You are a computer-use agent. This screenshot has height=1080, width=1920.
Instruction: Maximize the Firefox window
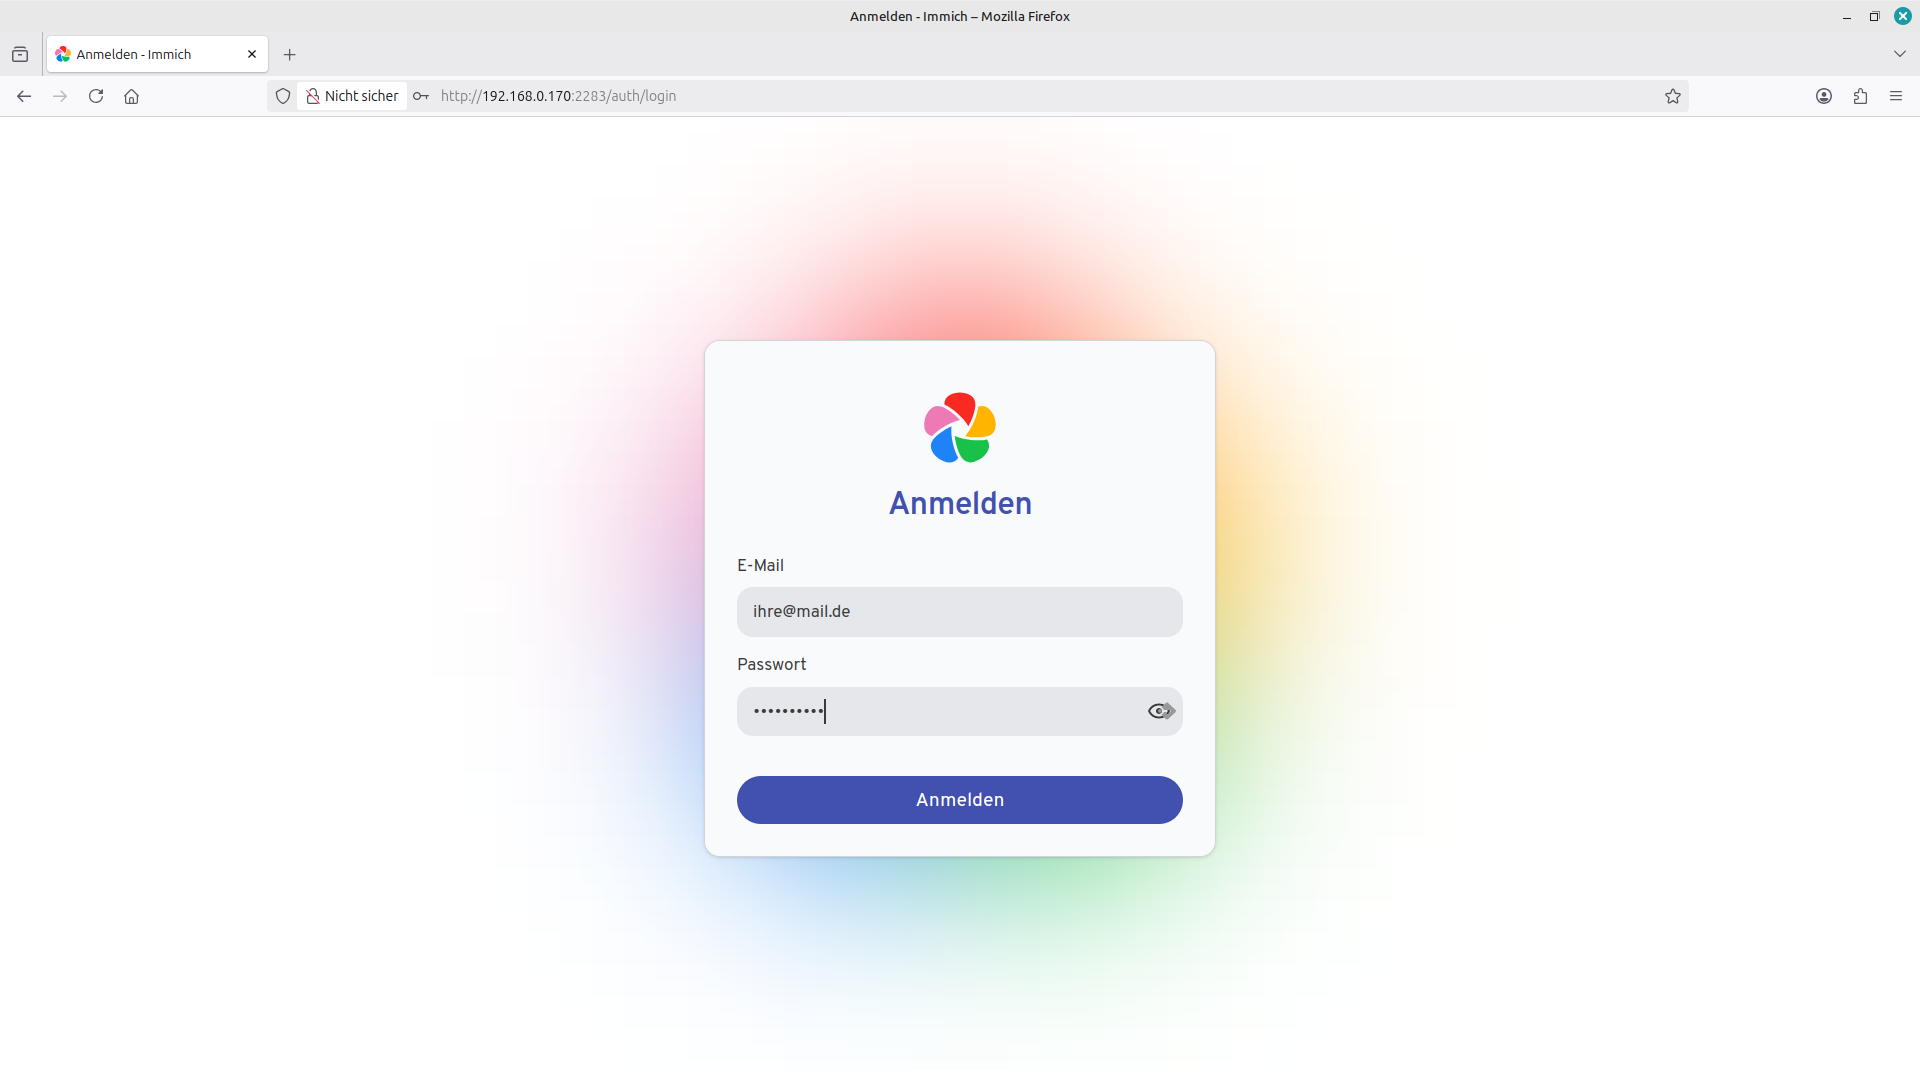point(1875,16)
